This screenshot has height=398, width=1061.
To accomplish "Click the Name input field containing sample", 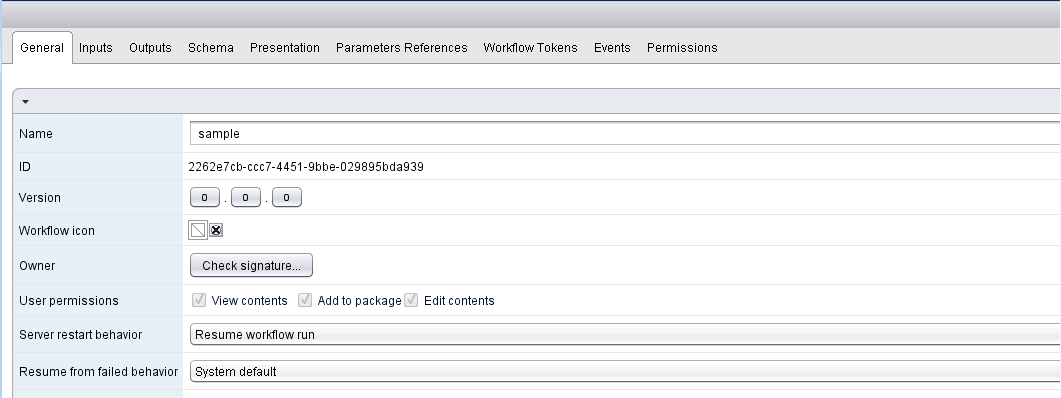I will 625,133.
